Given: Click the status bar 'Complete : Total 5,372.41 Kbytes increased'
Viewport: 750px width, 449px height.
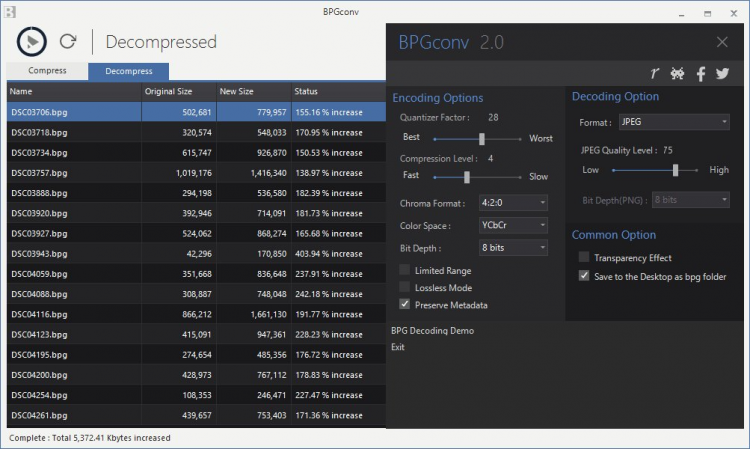Looking at the screenshot, I should [x=90, y=438].
